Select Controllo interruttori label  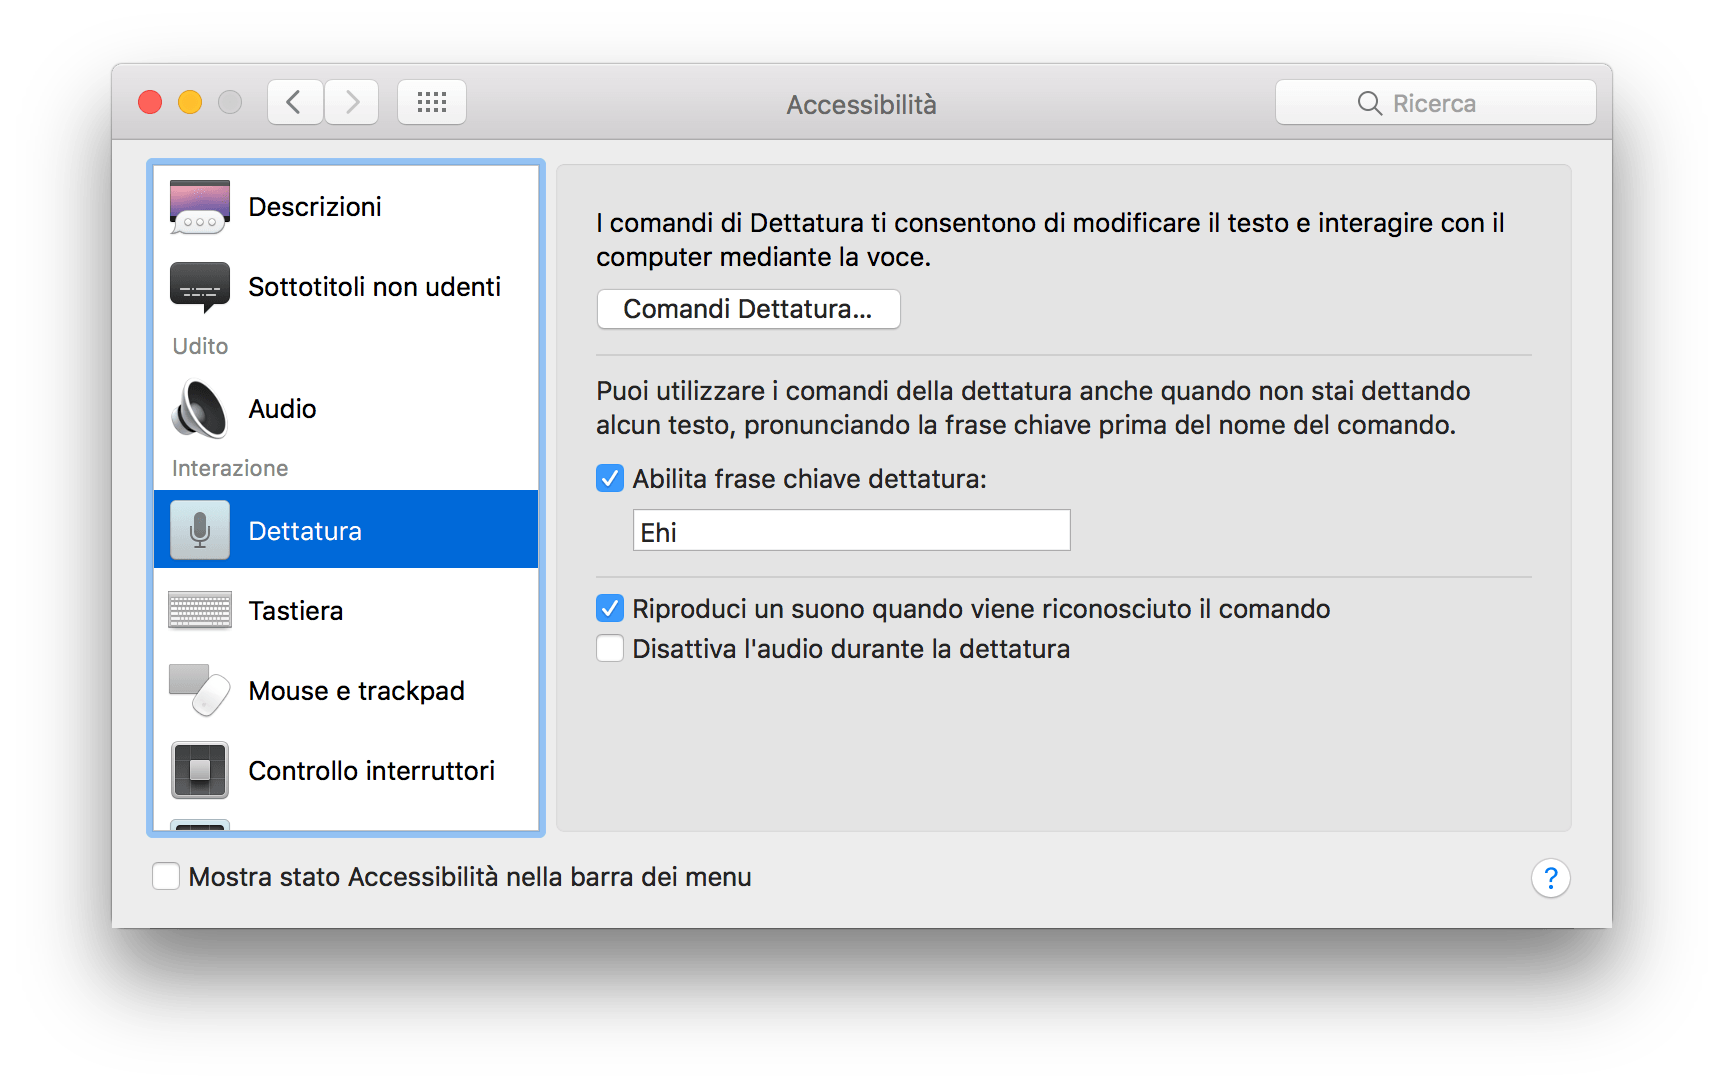[x=371, y=771]
